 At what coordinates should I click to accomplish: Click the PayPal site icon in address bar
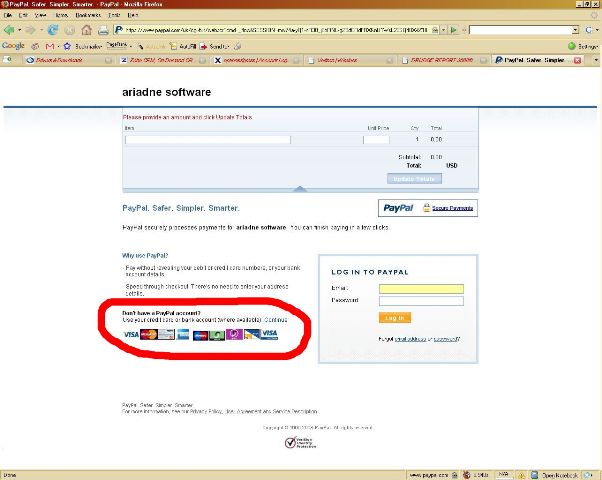(x=119, y=30)
